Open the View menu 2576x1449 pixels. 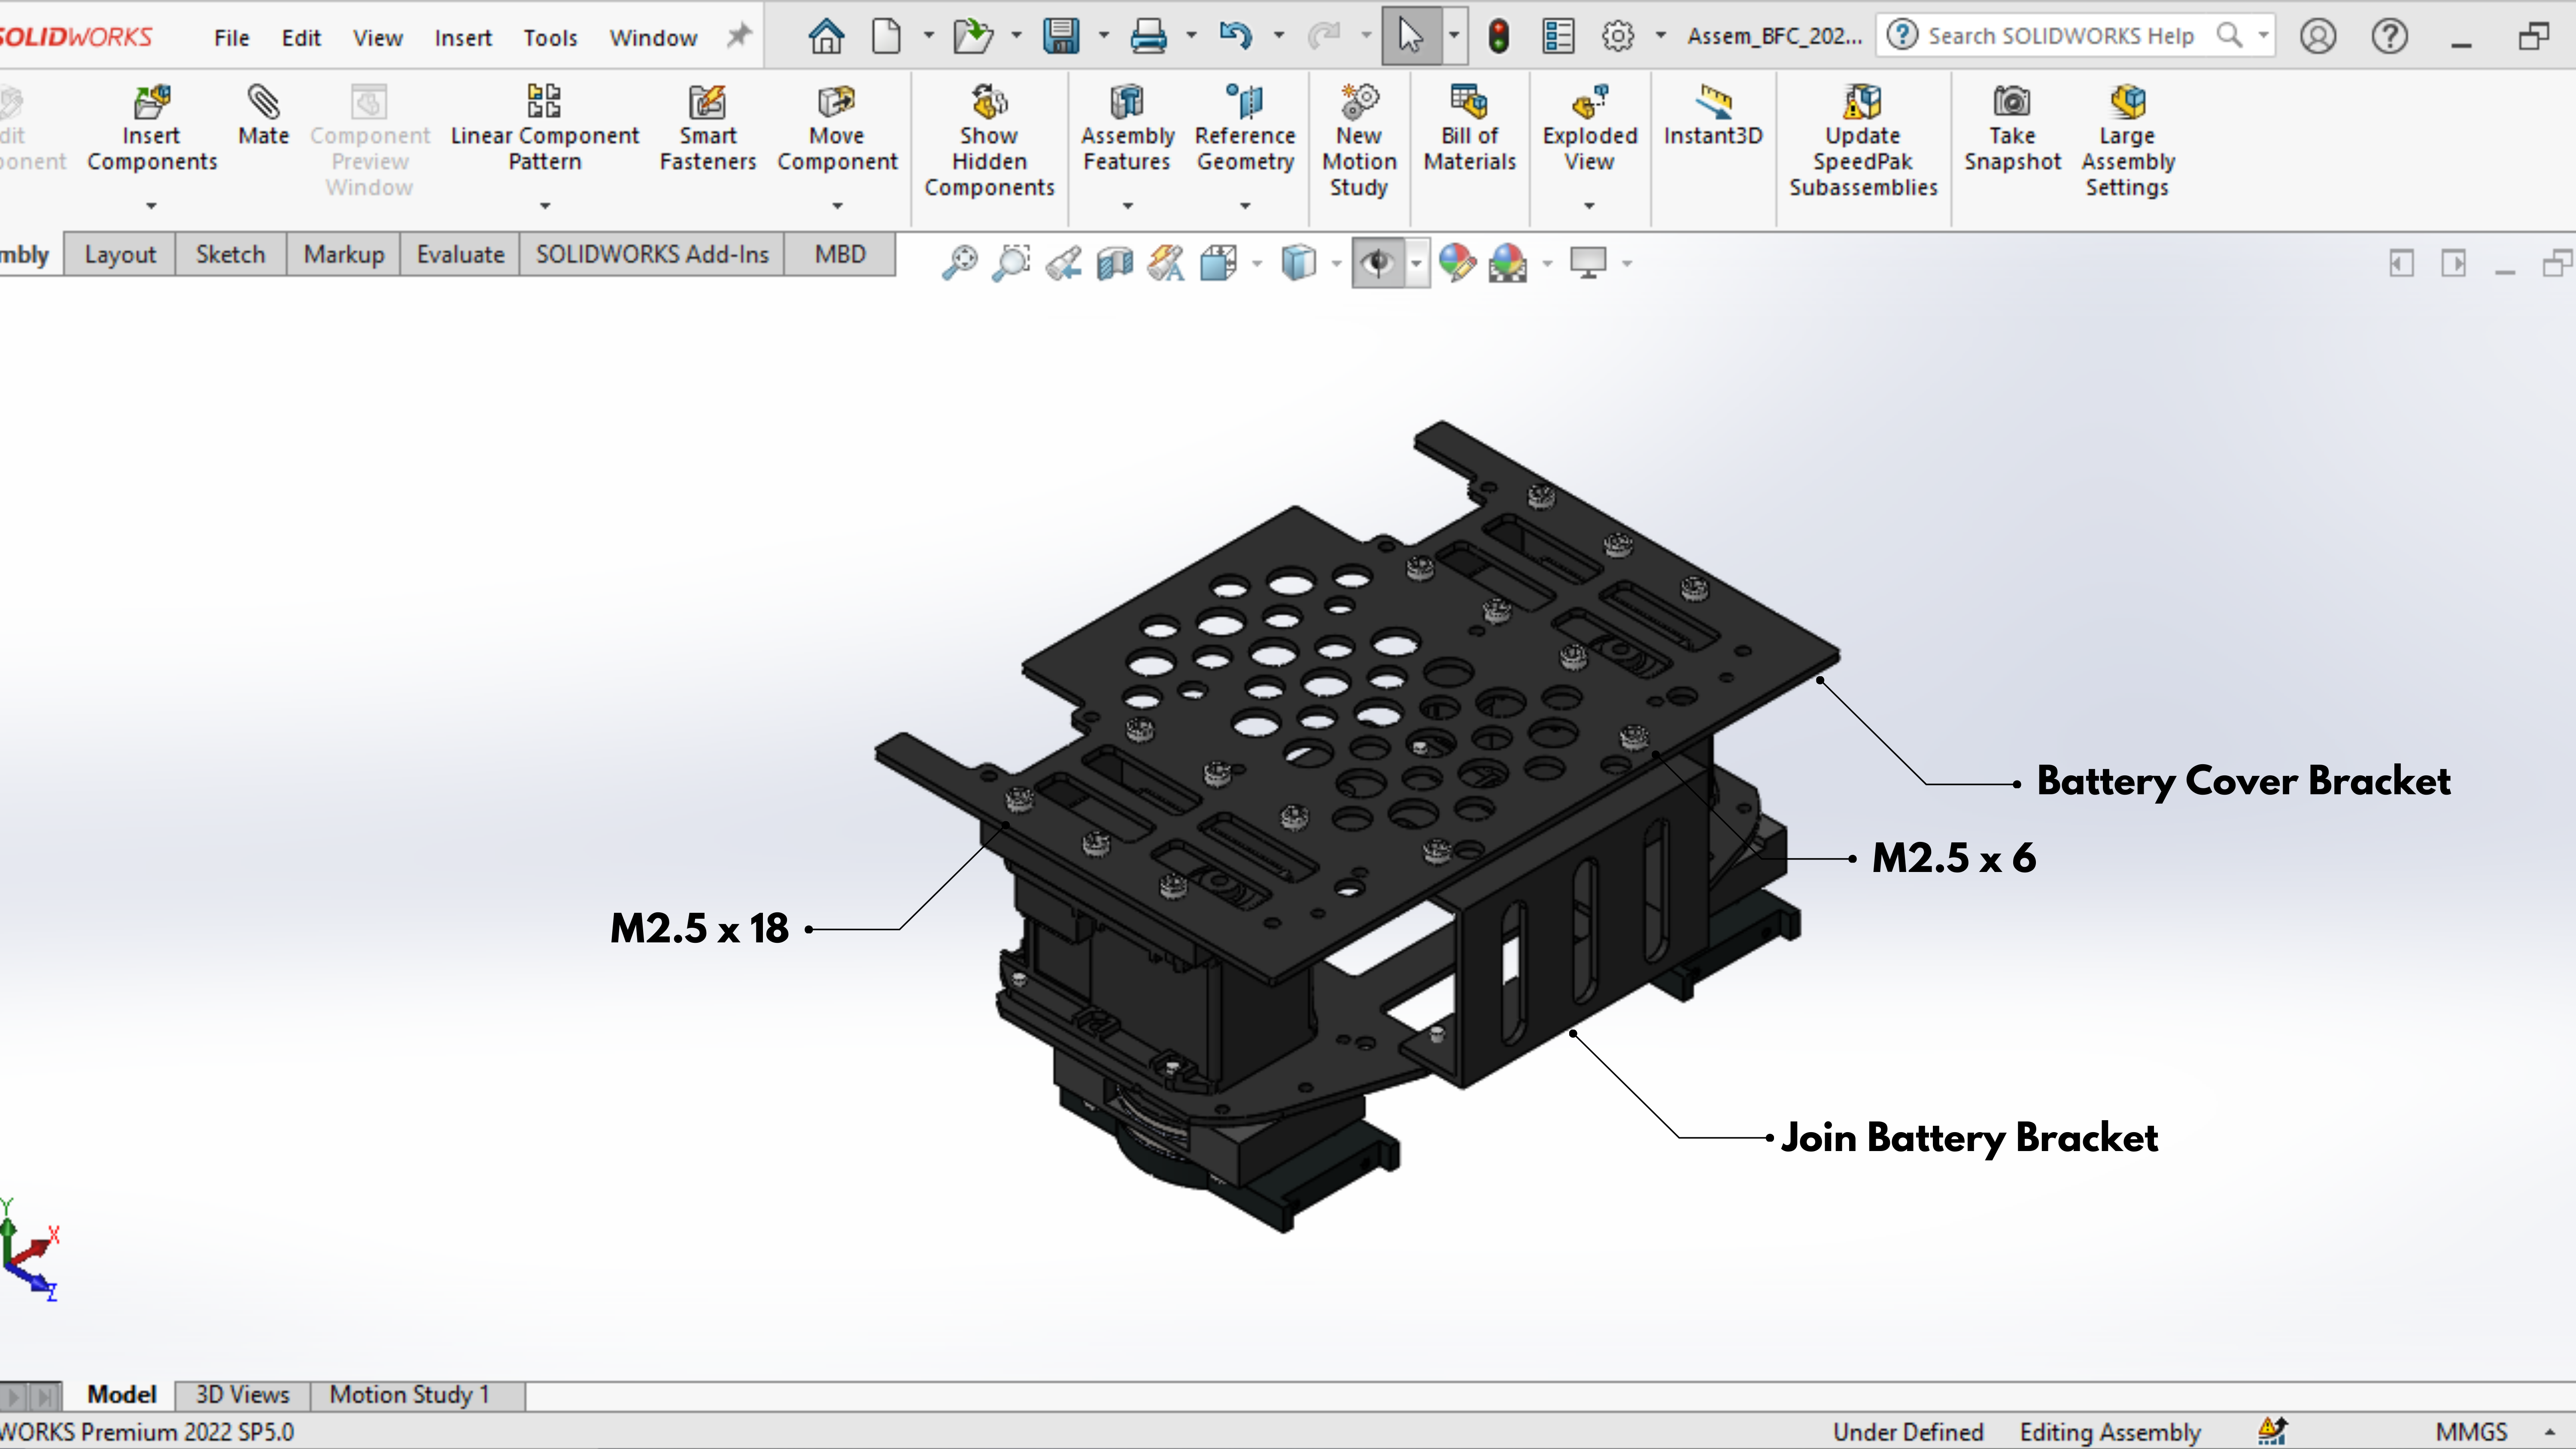pos(378,38)
